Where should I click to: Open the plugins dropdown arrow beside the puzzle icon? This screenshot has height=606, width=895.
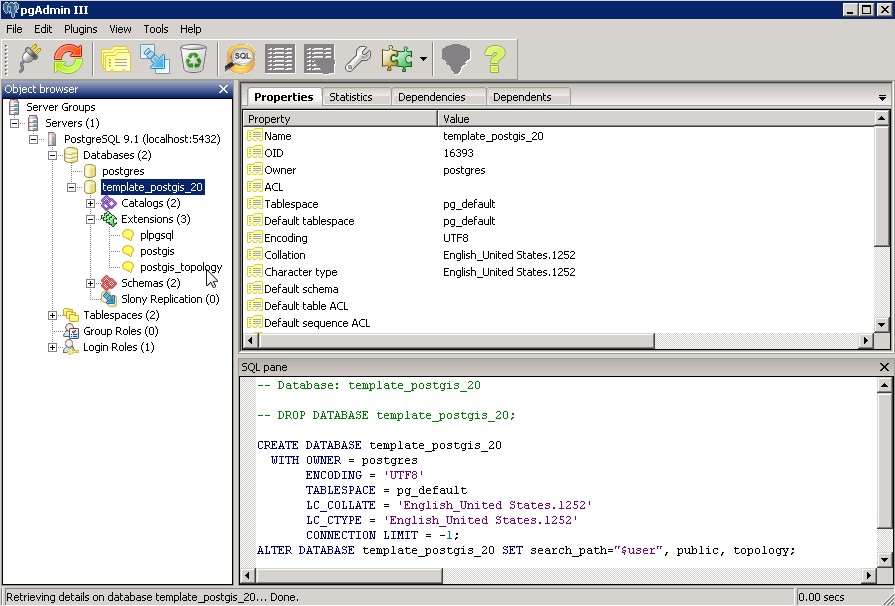coord(423,58)
